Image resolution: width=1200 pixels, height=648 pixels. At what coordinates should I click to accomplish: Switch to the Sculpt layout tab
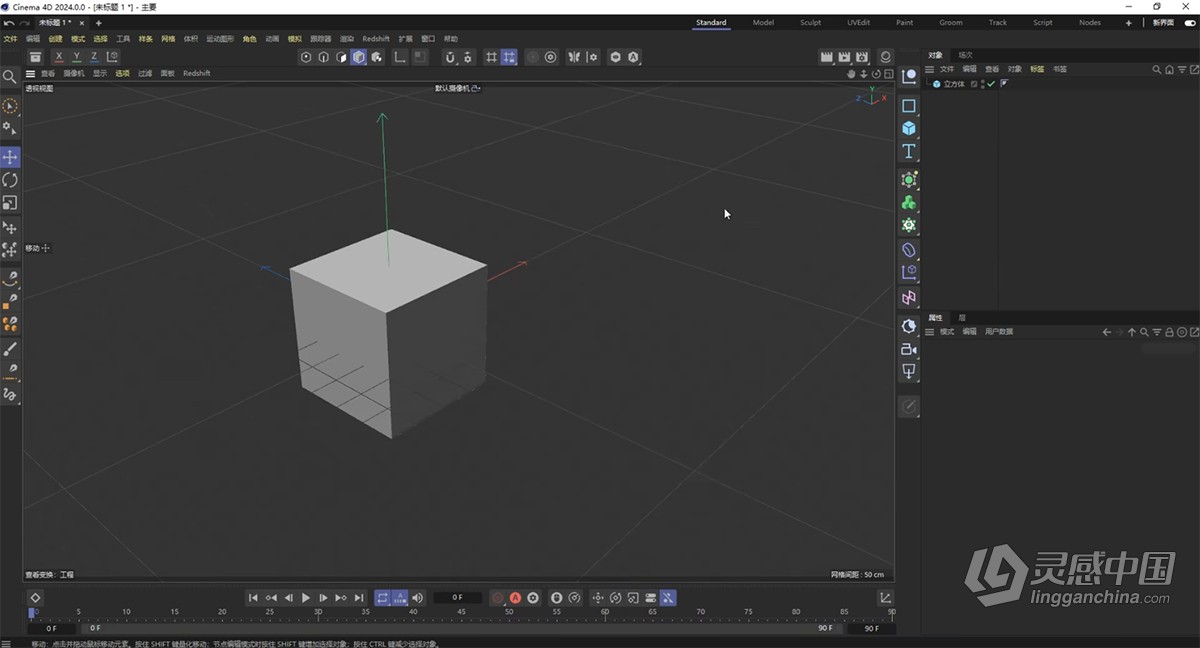810,22
